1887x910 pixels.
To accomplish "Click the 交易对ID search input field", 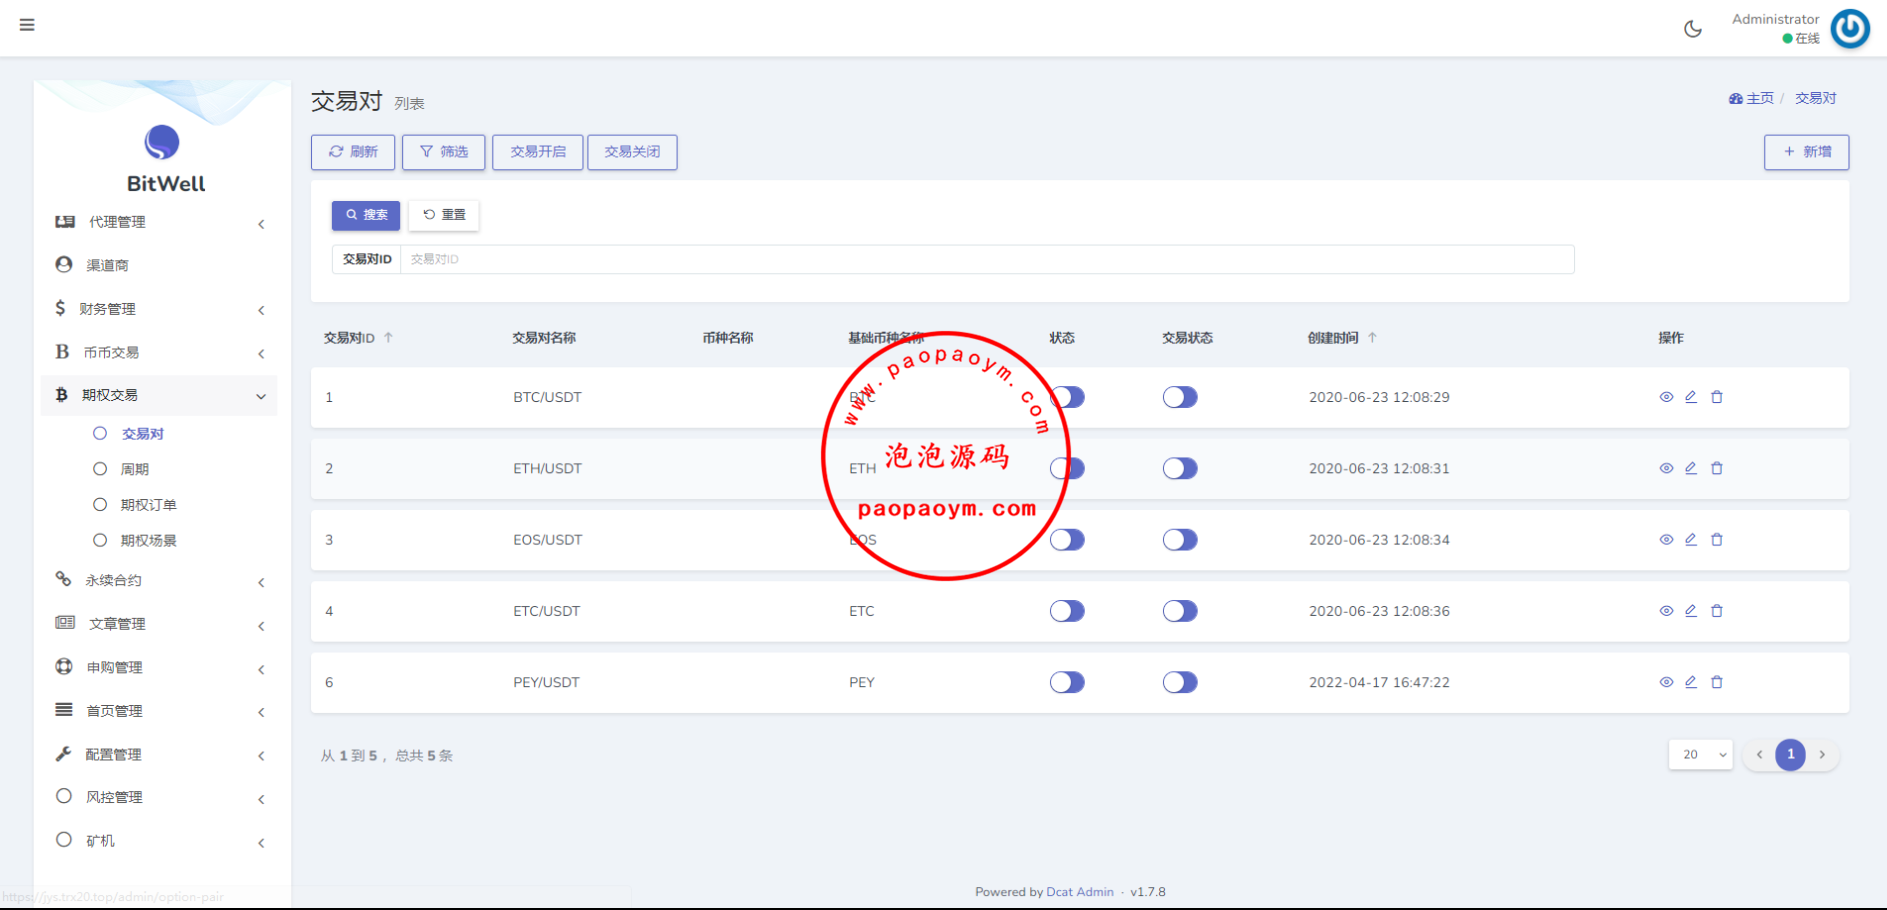I will click(986, 259).
